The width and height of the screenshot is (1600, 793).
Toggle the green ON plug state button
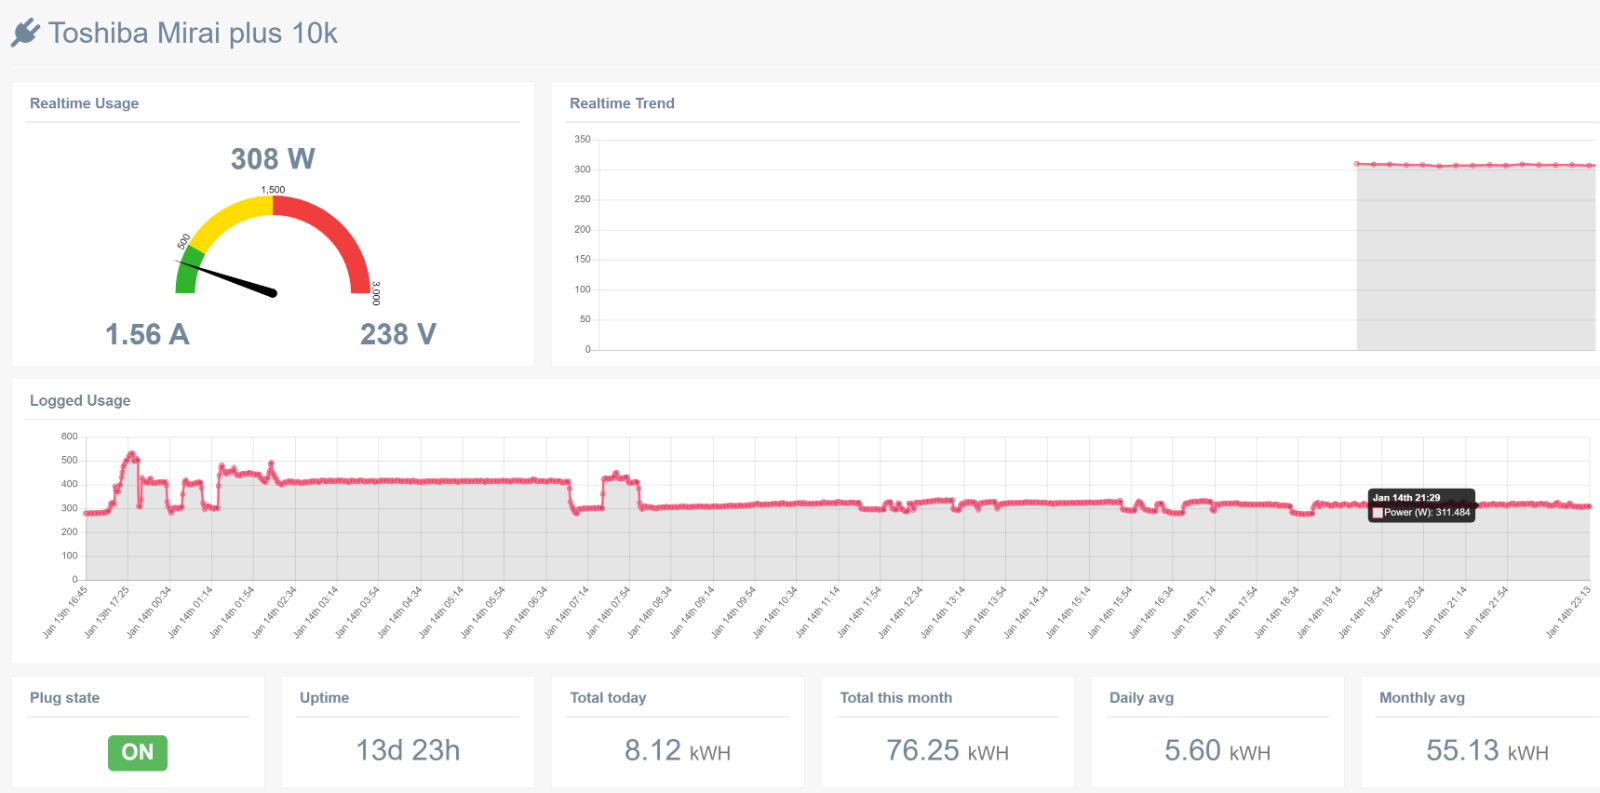[138, 752]
